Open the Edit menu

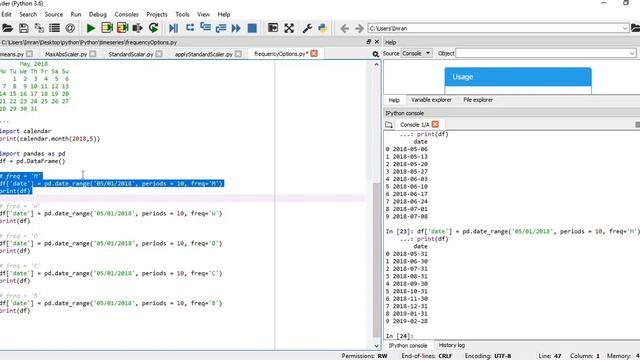point(6,14)
